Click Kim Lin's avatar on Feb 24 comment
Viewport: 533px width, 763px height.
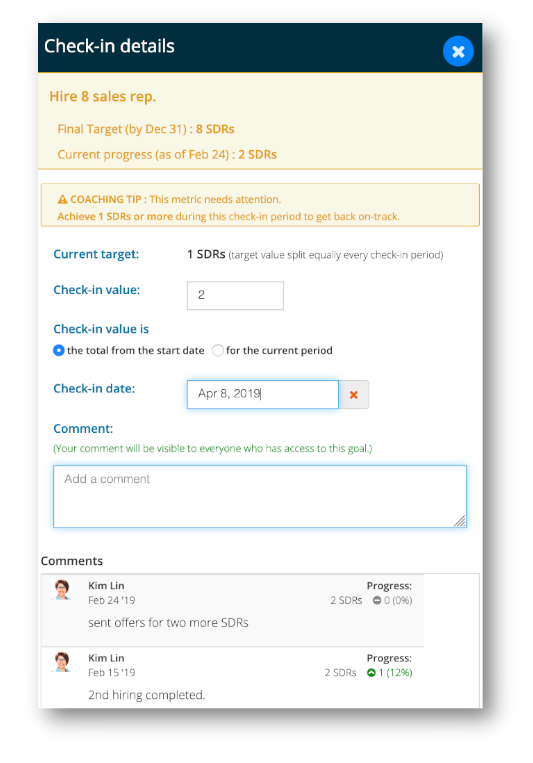click(x=62, y=589)
